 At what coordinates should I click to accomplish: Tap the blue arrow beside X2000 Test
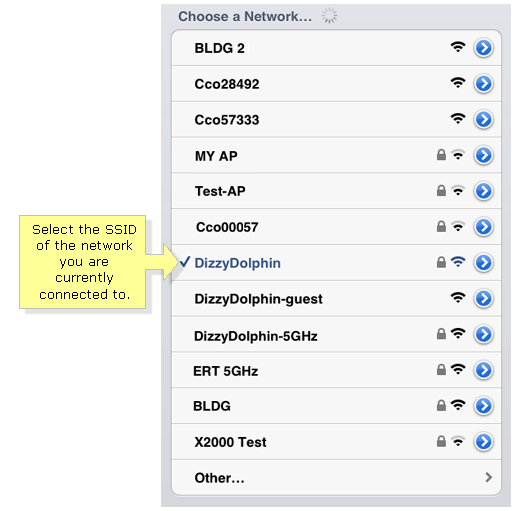pos(483,442)
